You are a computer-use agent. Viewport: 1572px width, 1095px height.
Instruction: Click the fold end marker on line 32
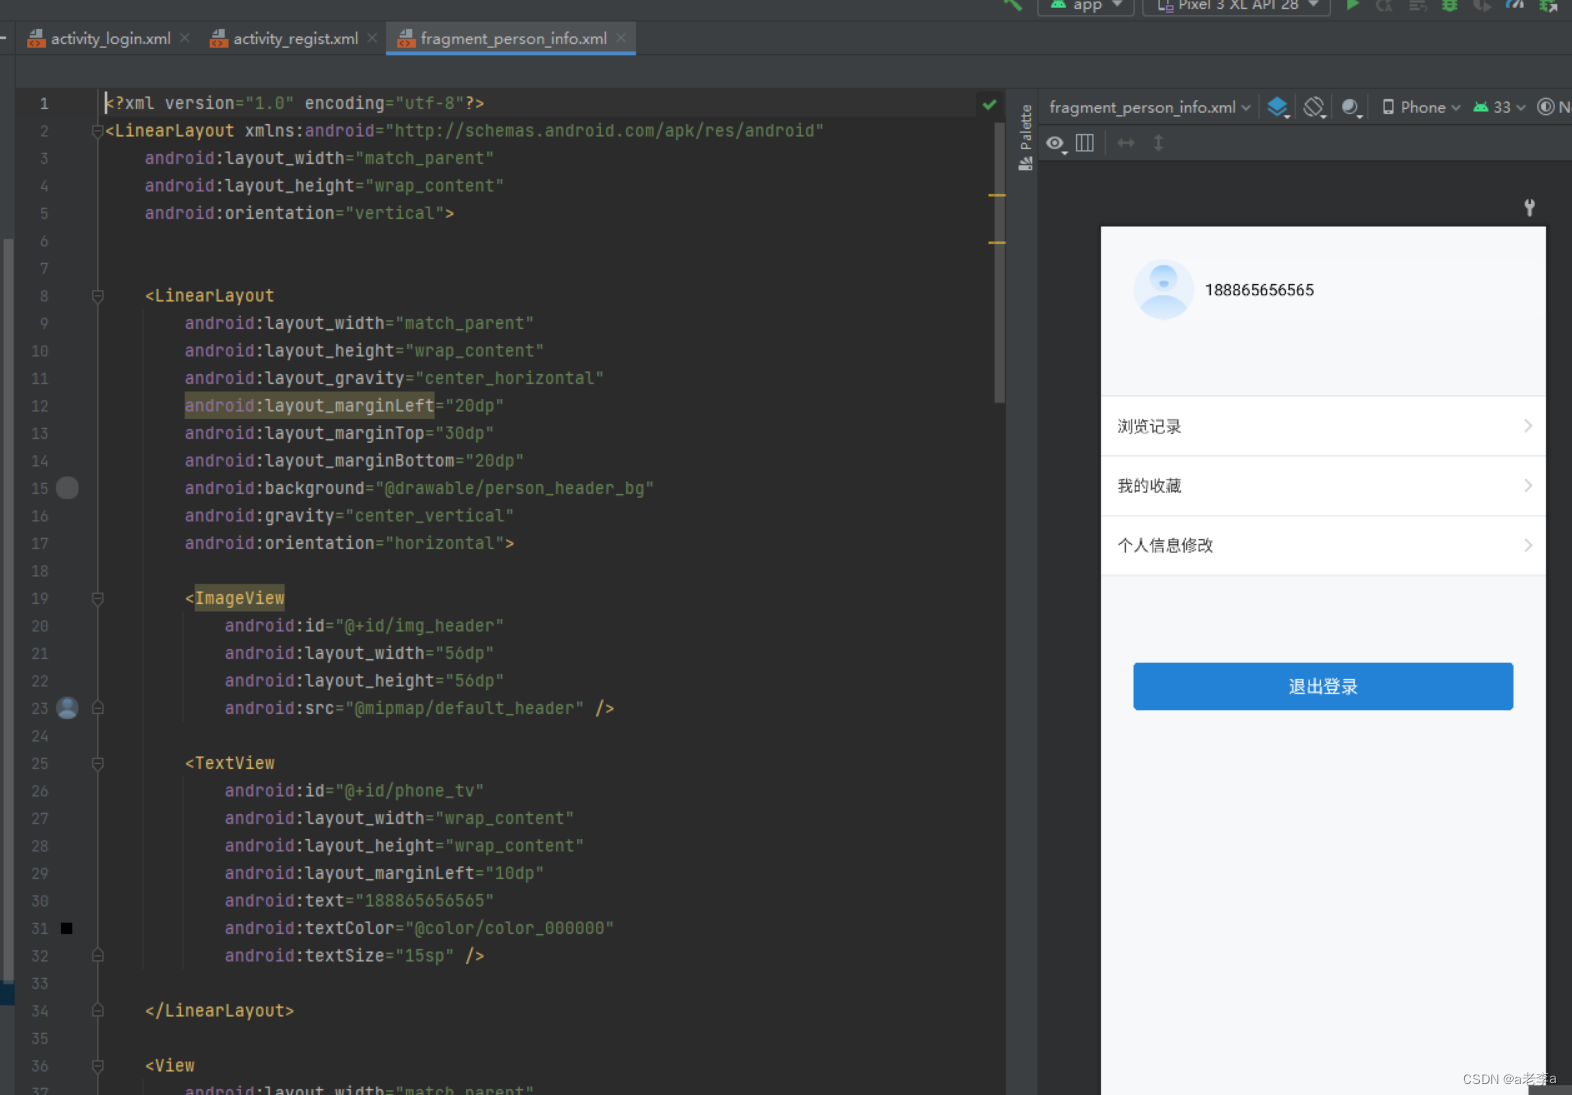point(98,956)
